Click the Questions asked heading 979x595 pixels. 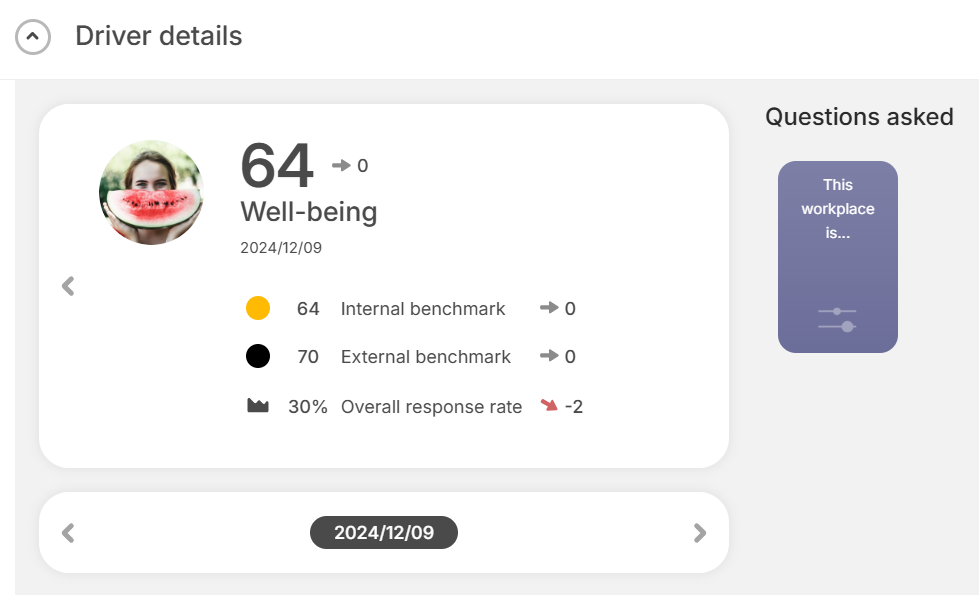pos(859,117)
